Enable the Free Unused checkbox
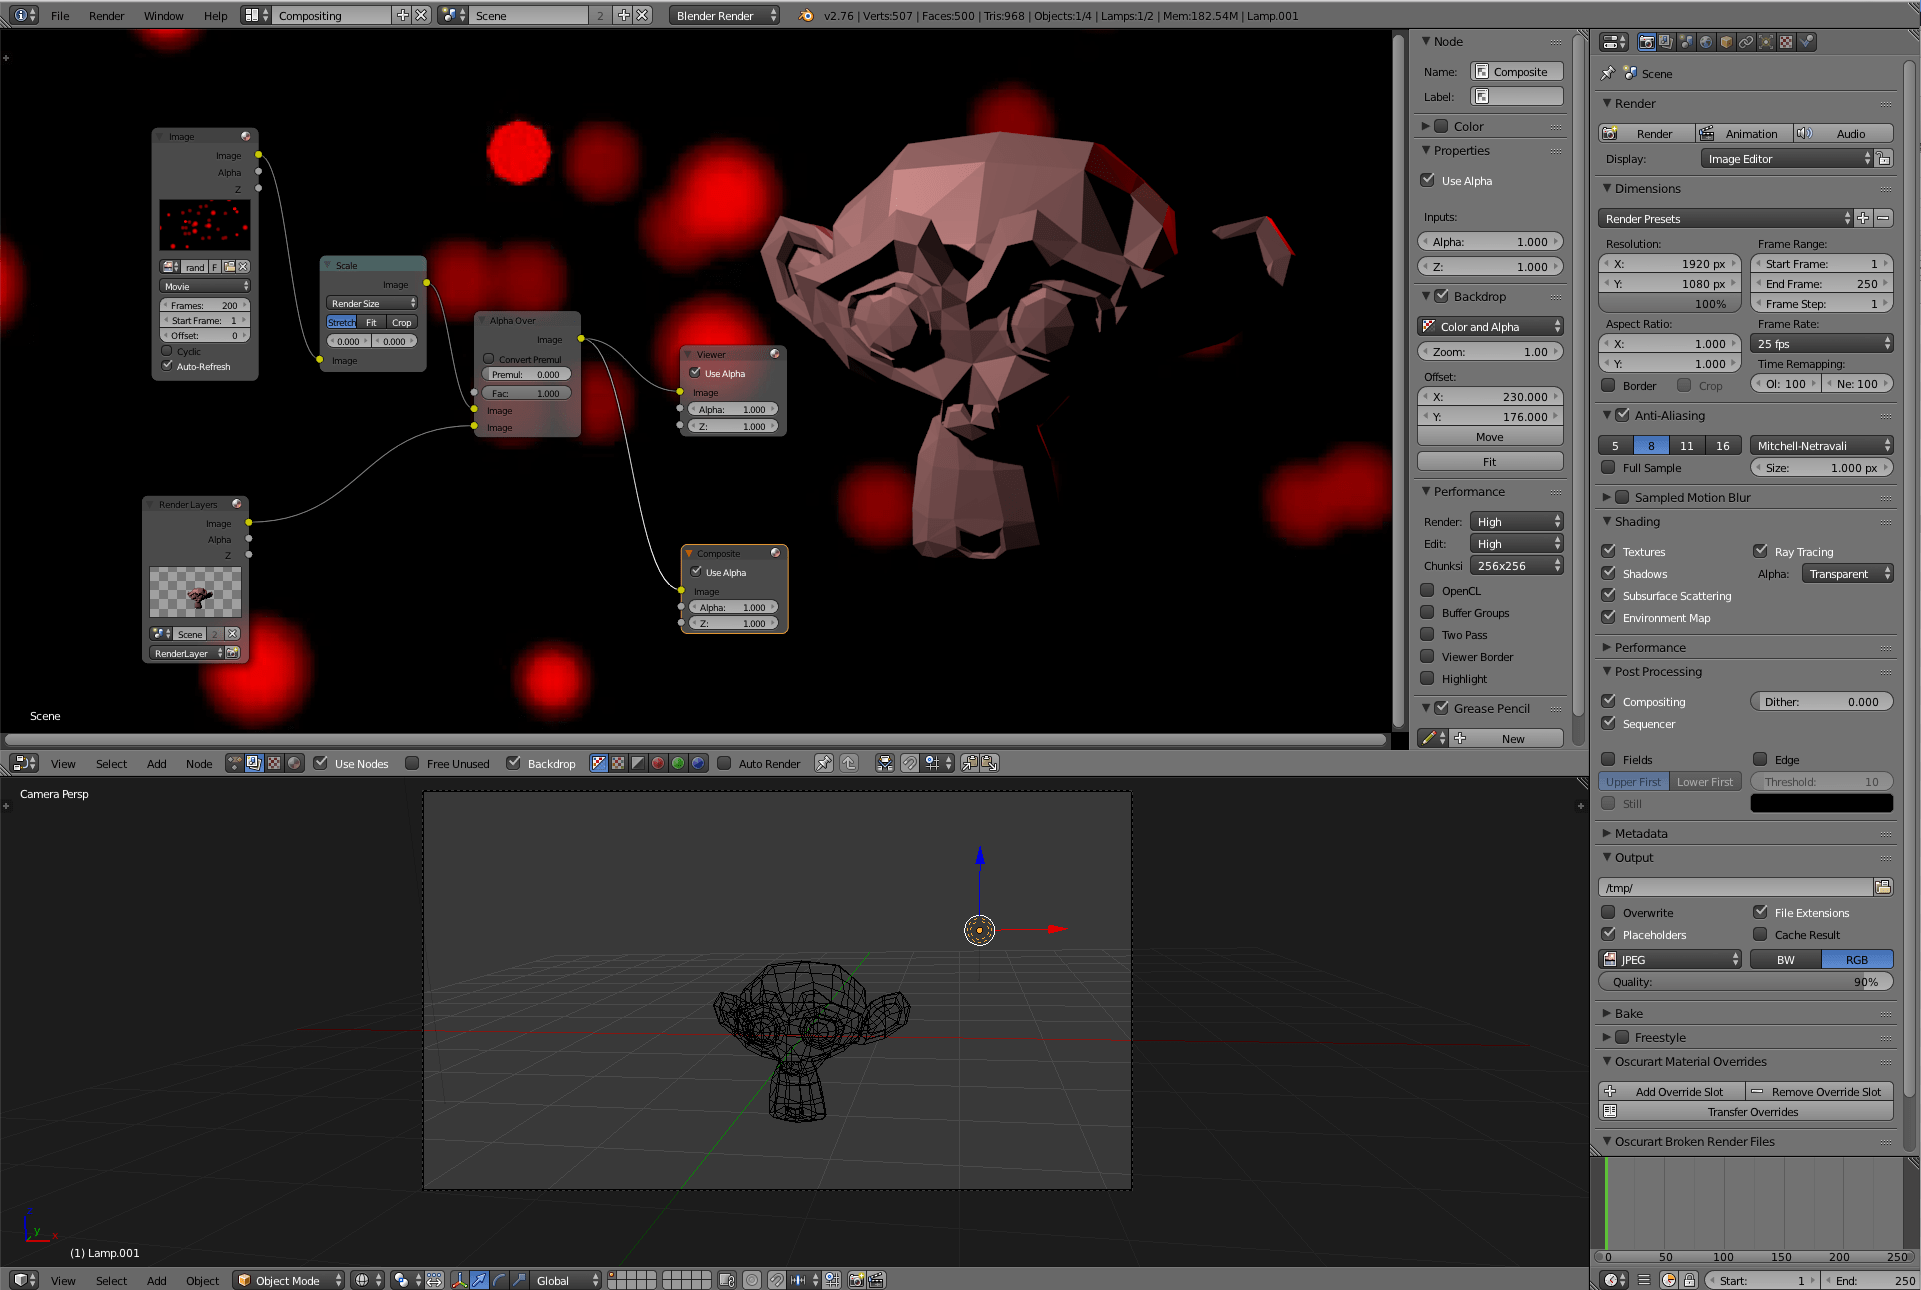Viewport: 1921px width, 1290px height. [412, 763]
